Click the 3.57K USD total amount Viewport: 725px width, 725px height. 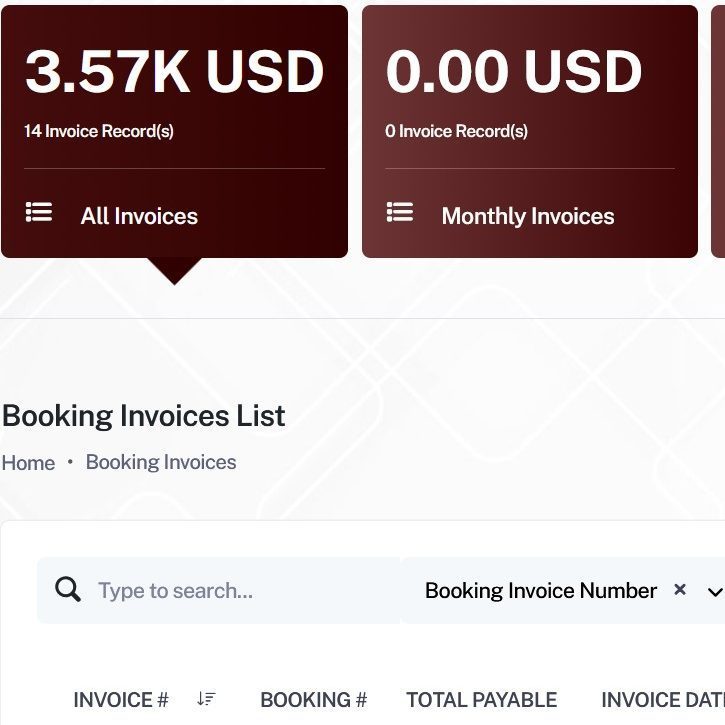tap(175, 72)
